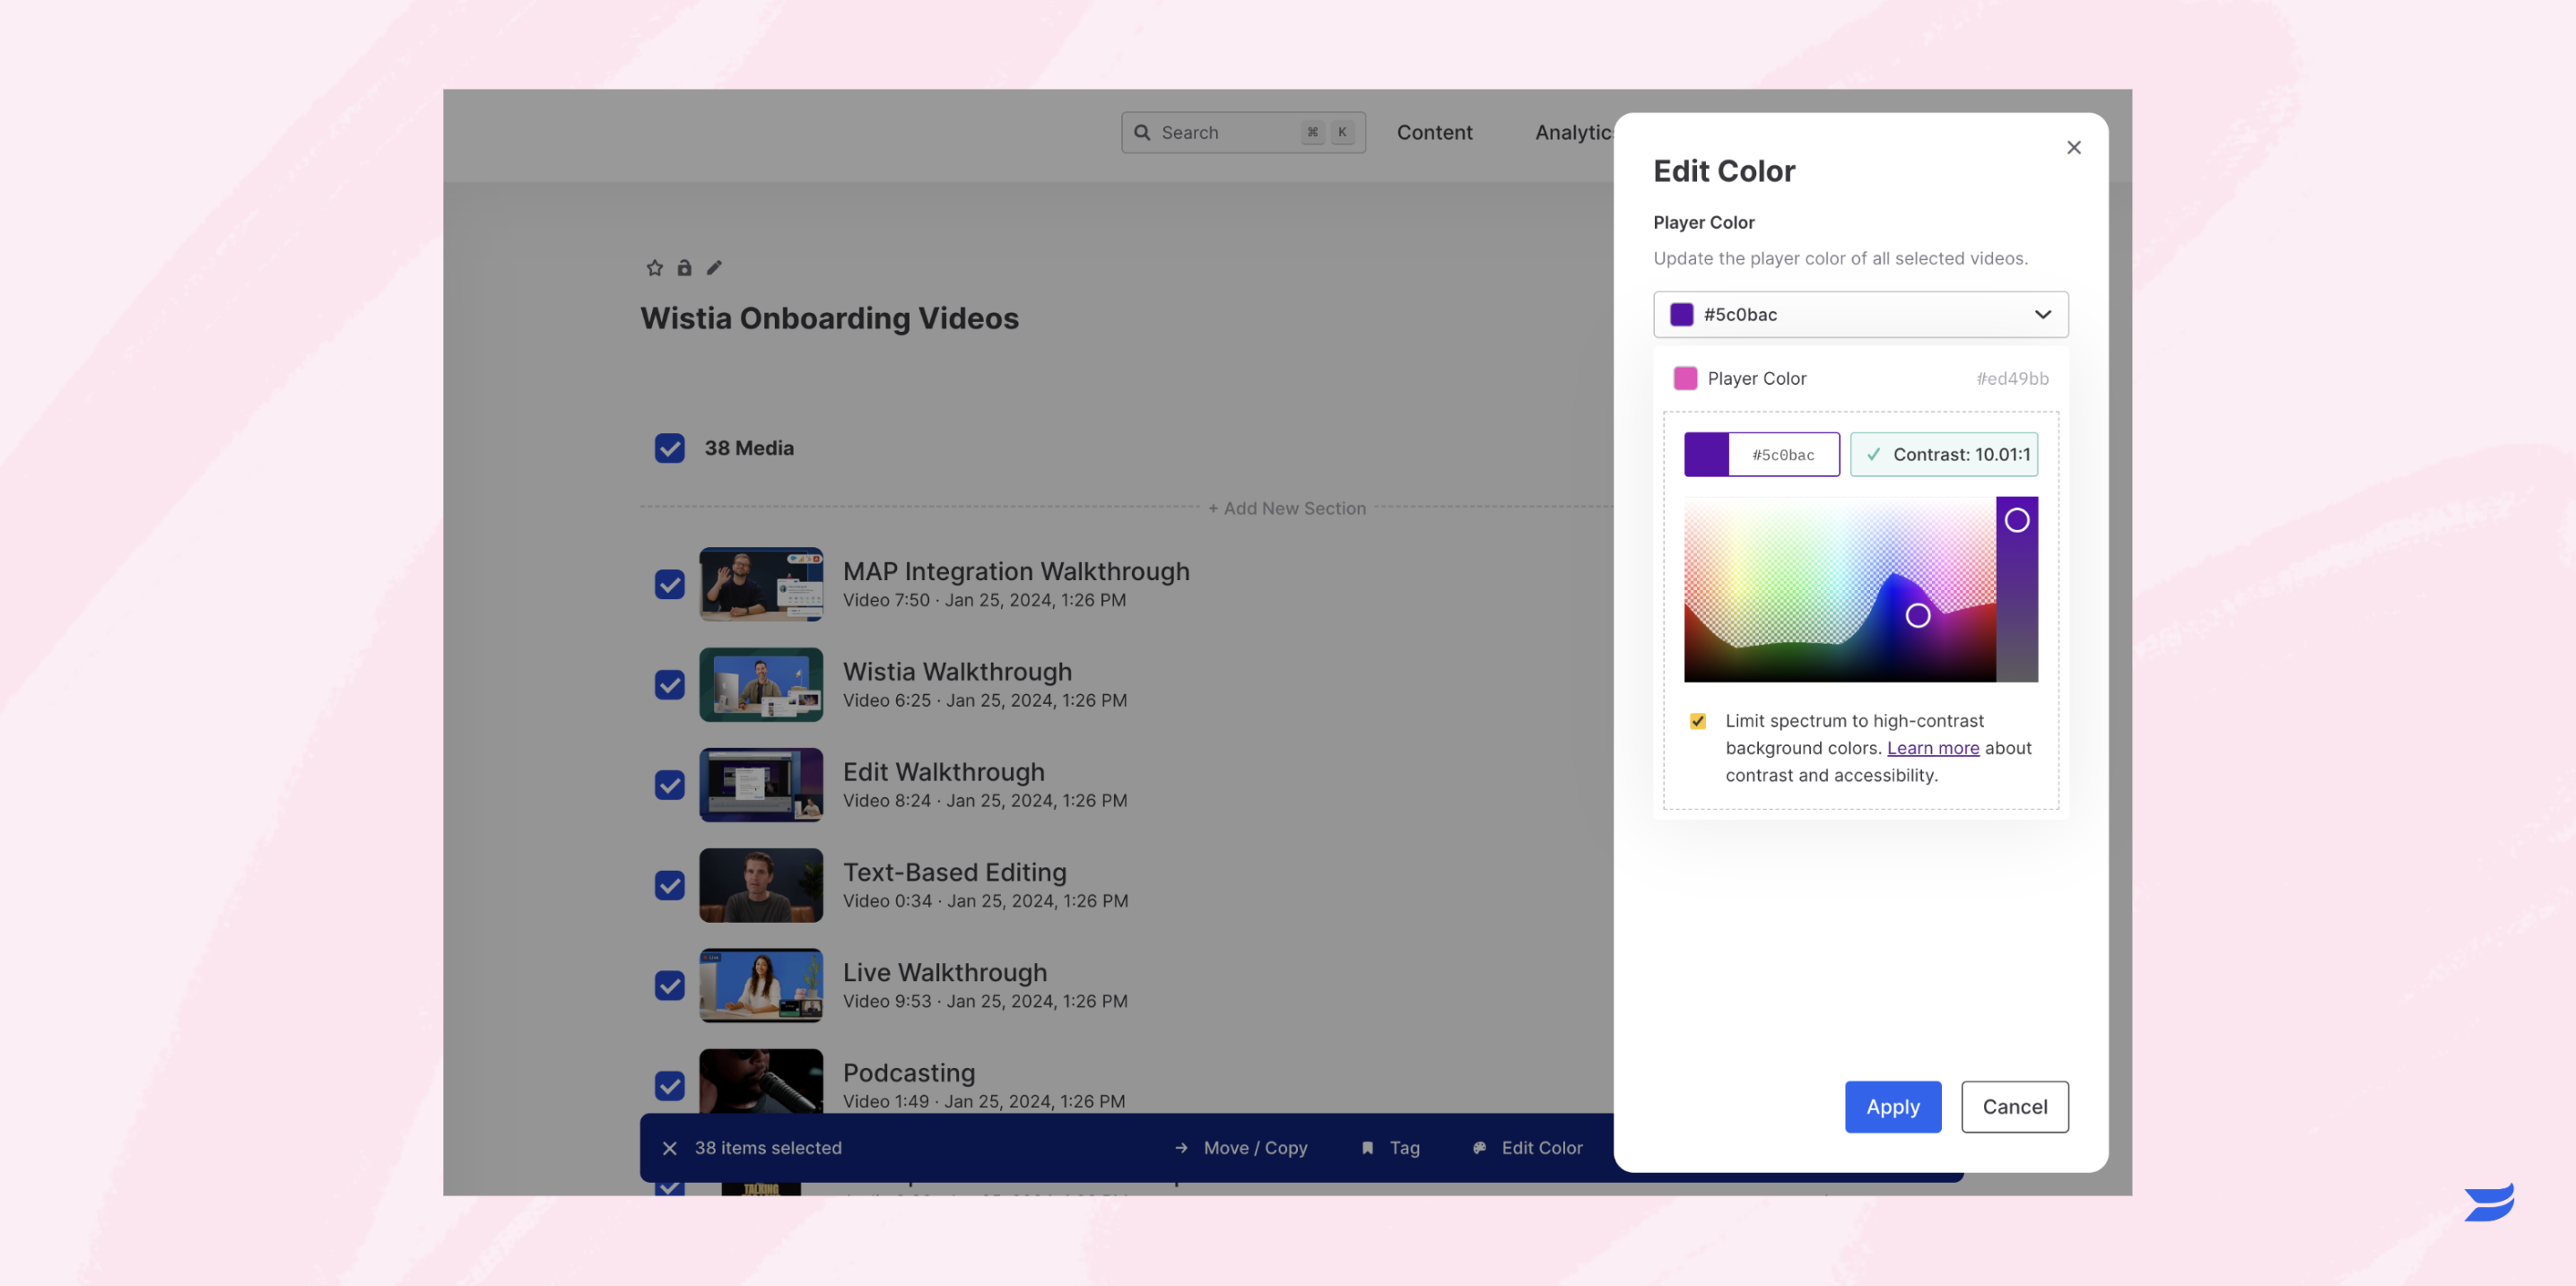Screen dimensions: 2576x1286
Task: Open the #5c0bac color dropdown
Action: 1860,314
